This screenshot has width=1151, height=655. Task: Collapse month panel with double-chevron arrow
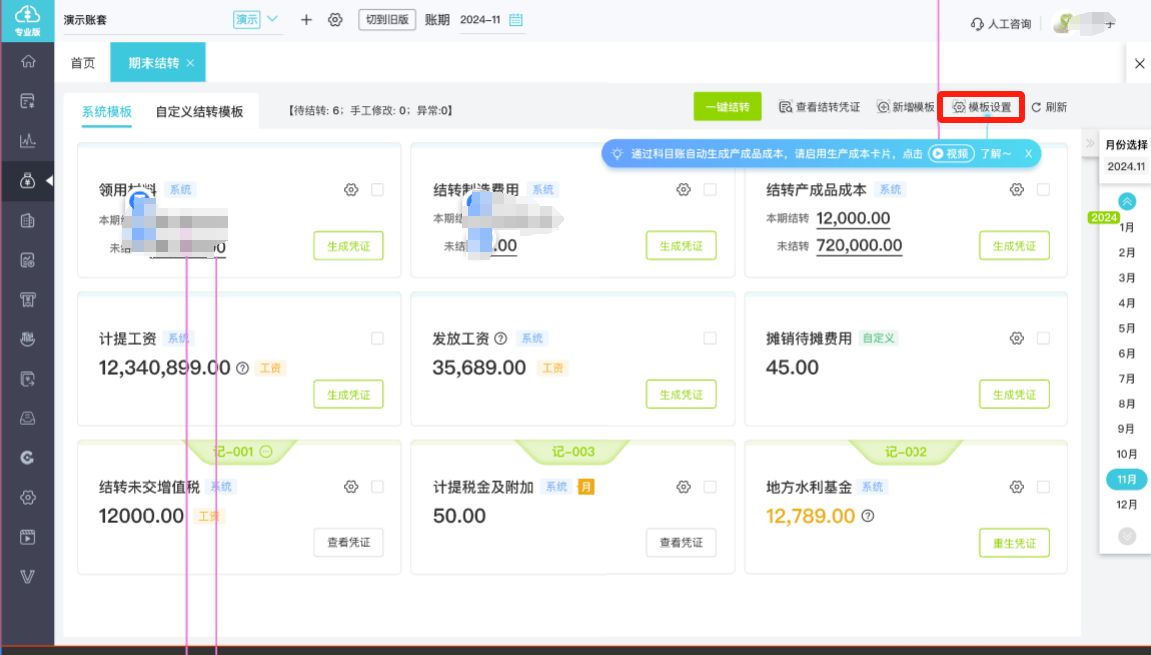[1089, 144]
